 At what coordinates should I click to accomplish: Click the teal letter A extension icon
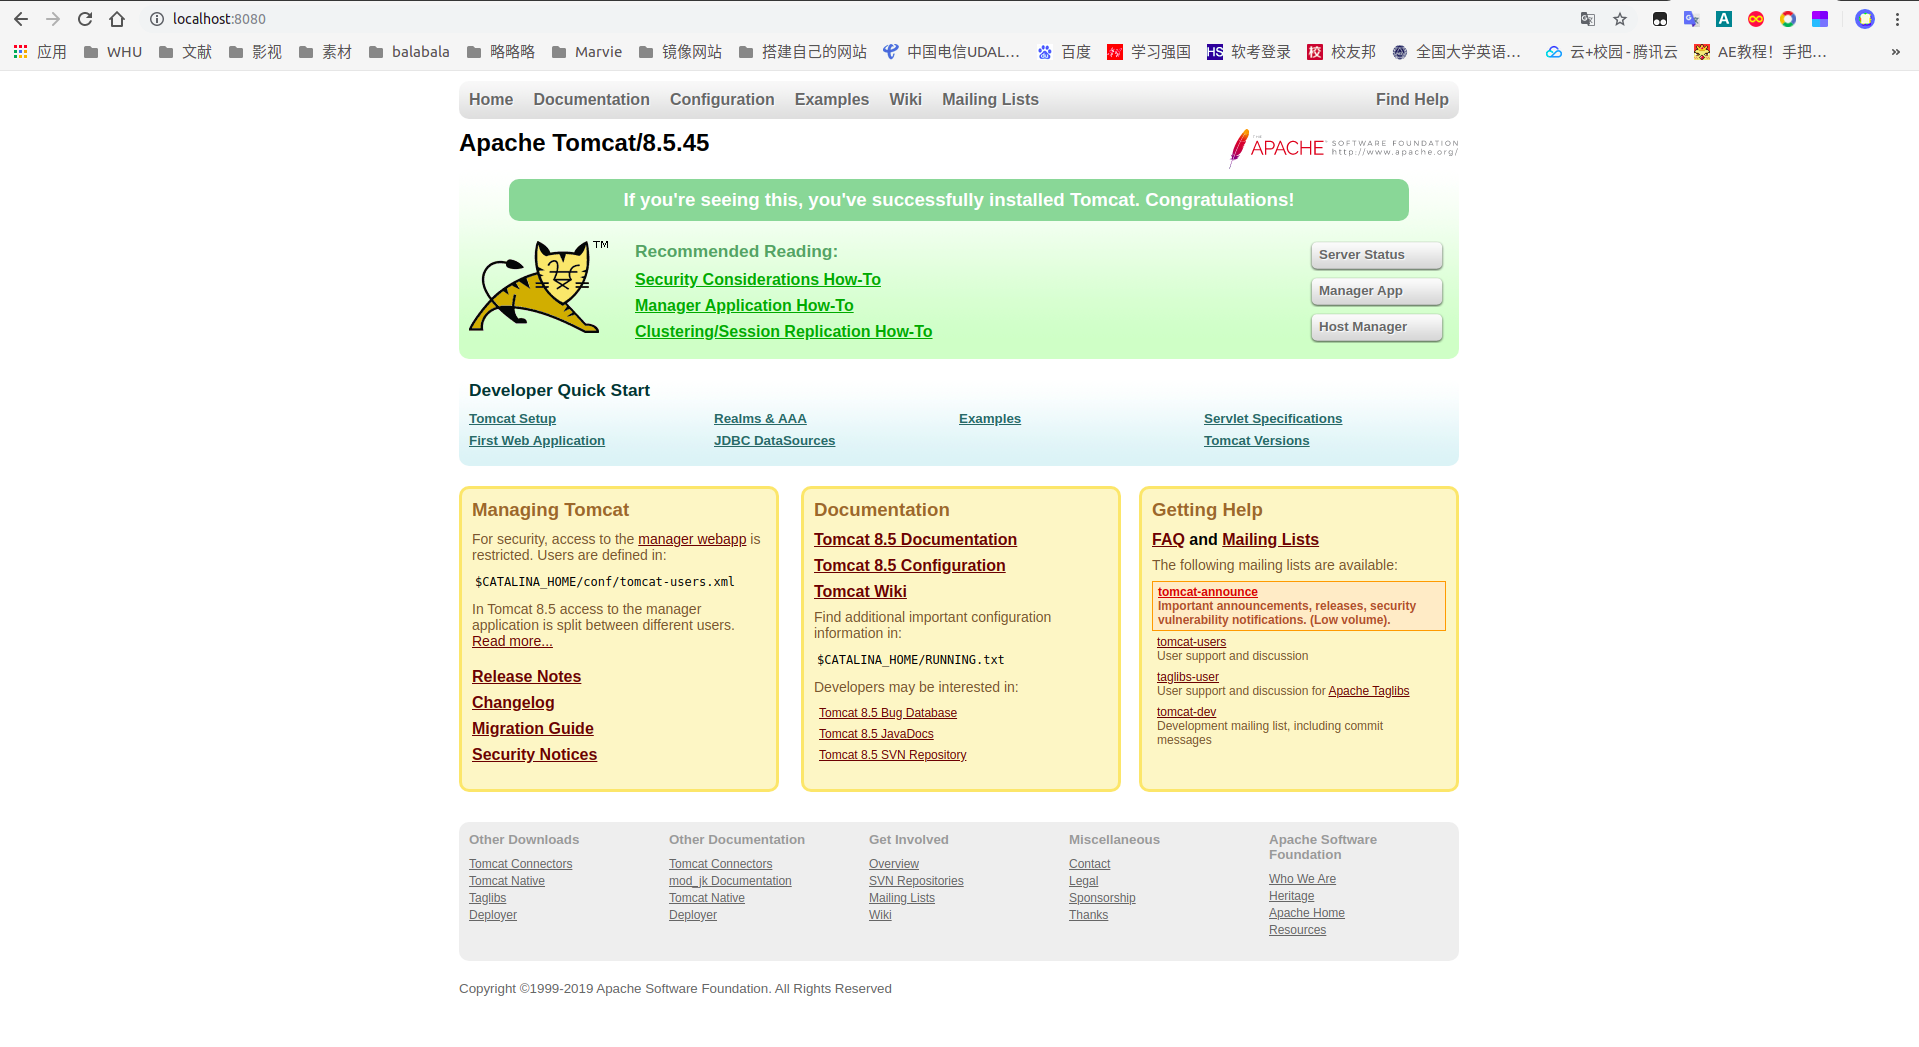(x=1724, y=19)
